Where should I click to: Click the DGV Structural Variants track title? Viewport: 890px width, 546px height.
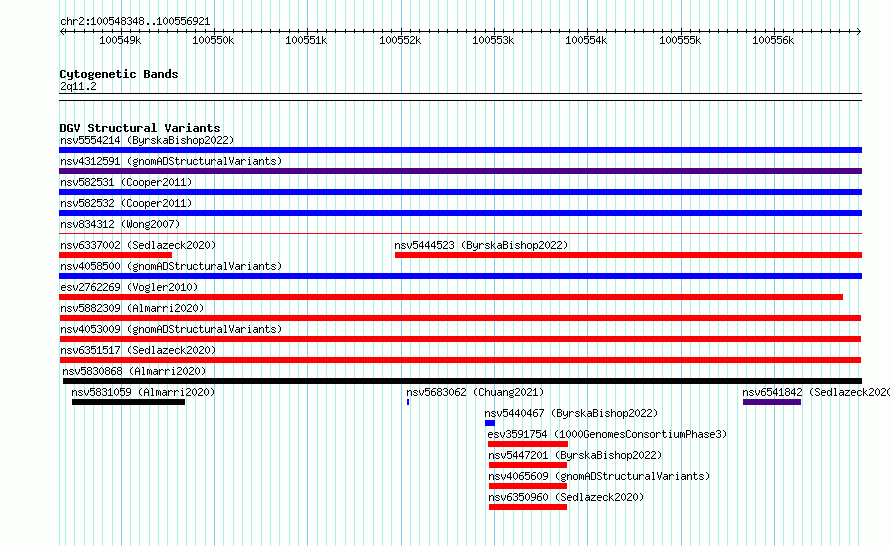click(140, 128)
